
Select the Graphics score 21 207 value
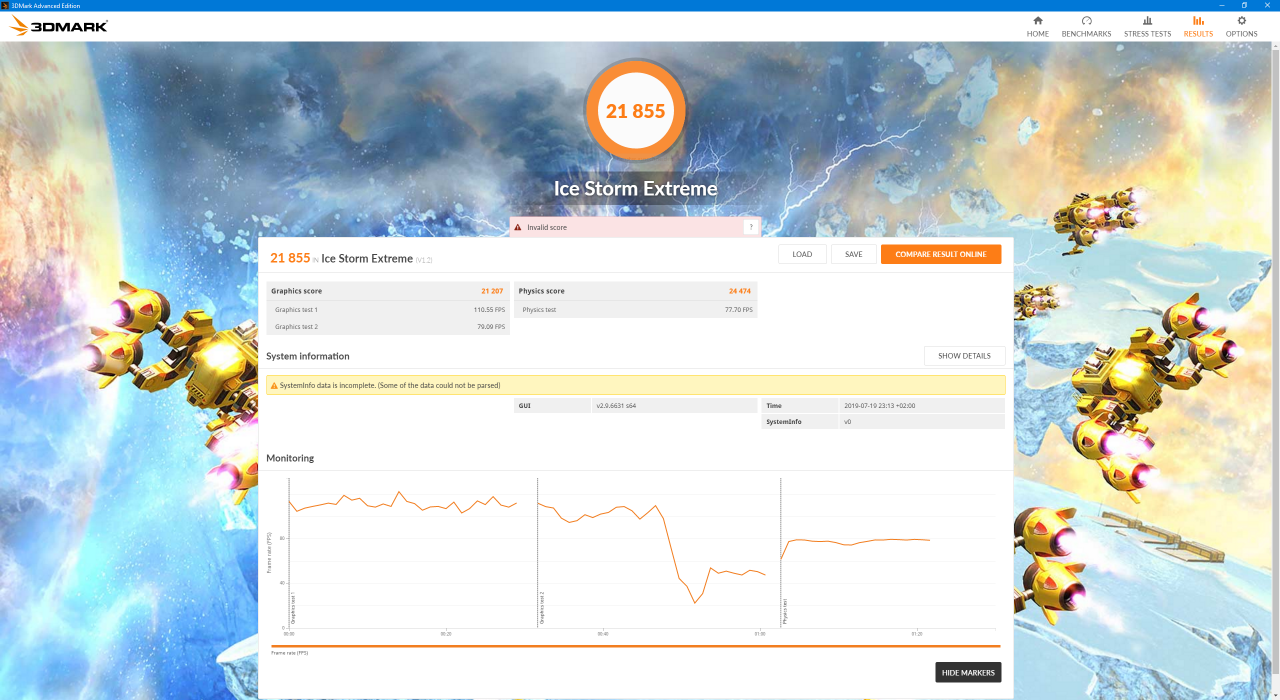[x=492, y=291]
